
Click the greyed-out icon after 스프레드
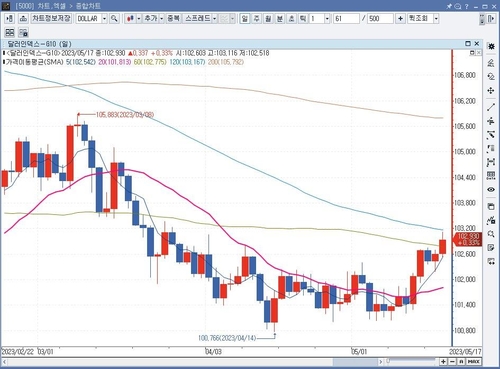[x=225, y=19]
